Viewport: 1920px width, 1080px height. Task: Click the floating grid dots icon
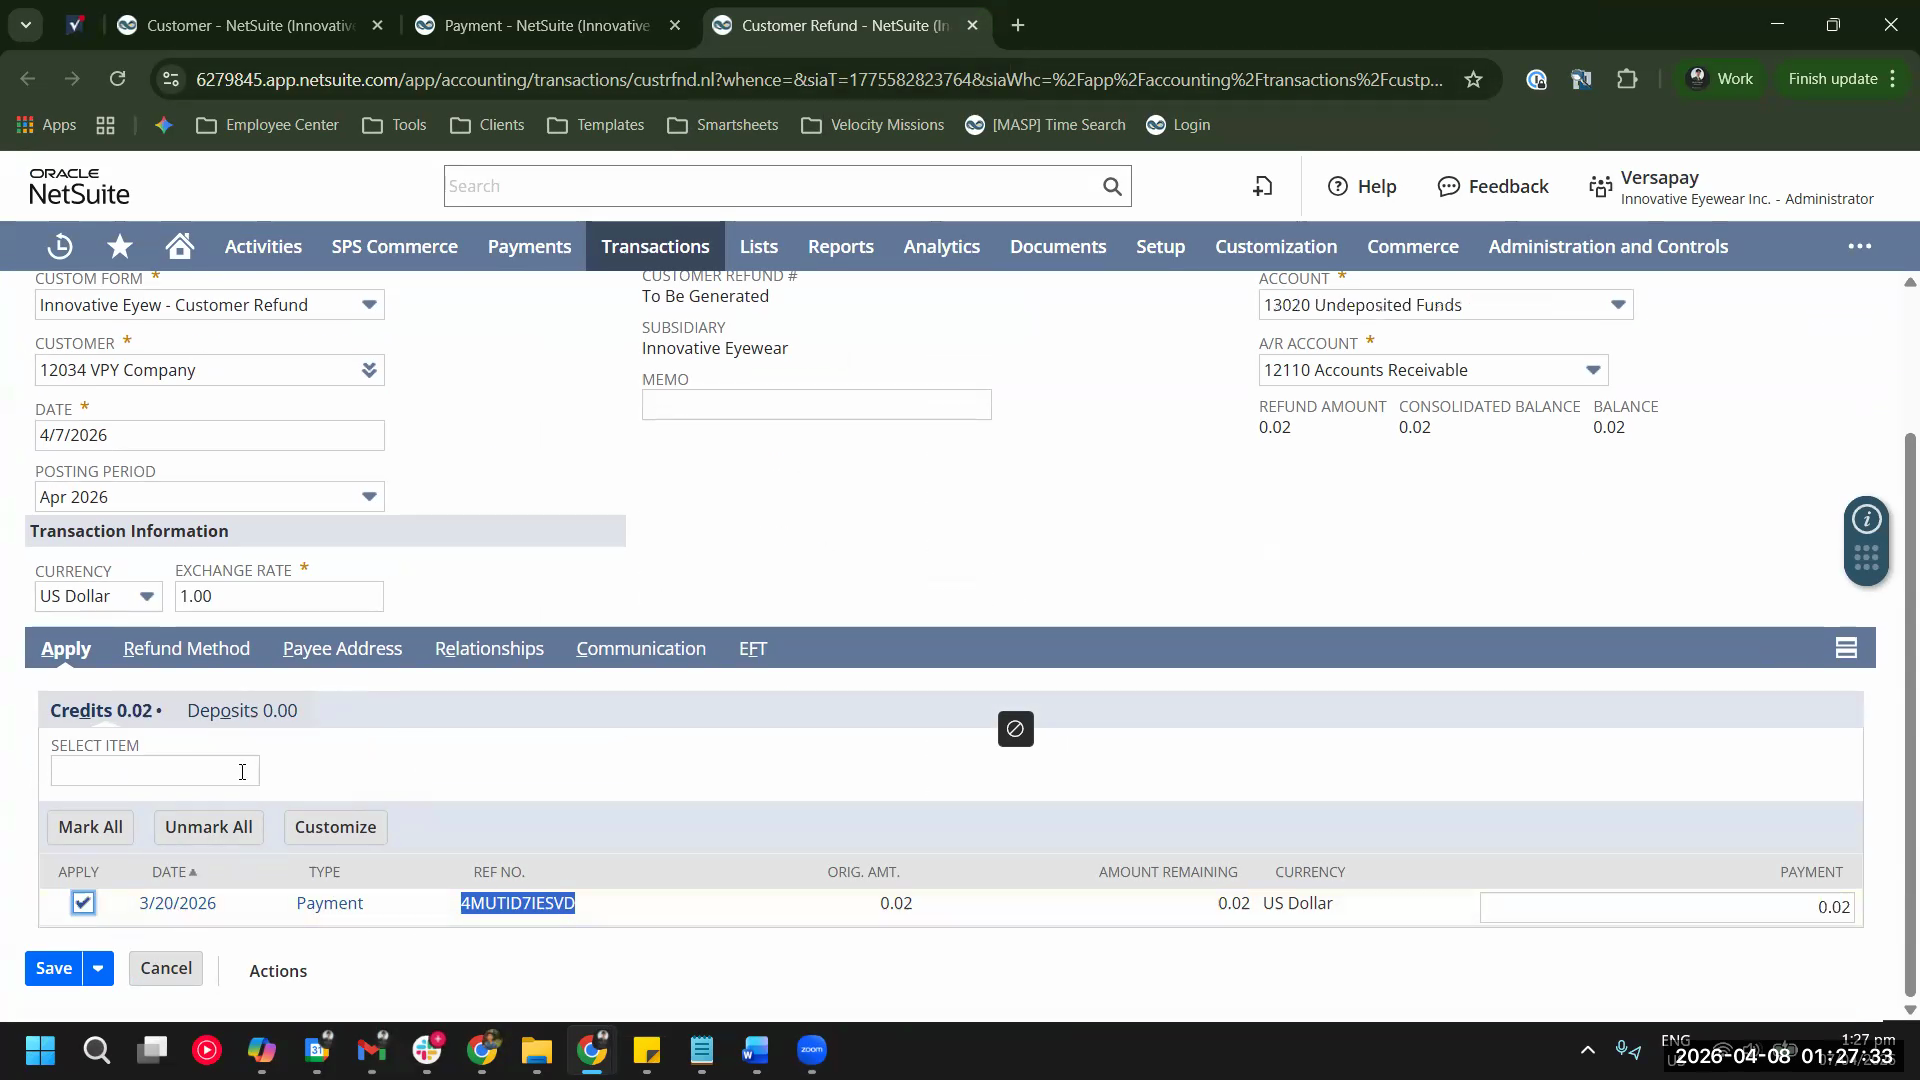[x=1866, y=559]
